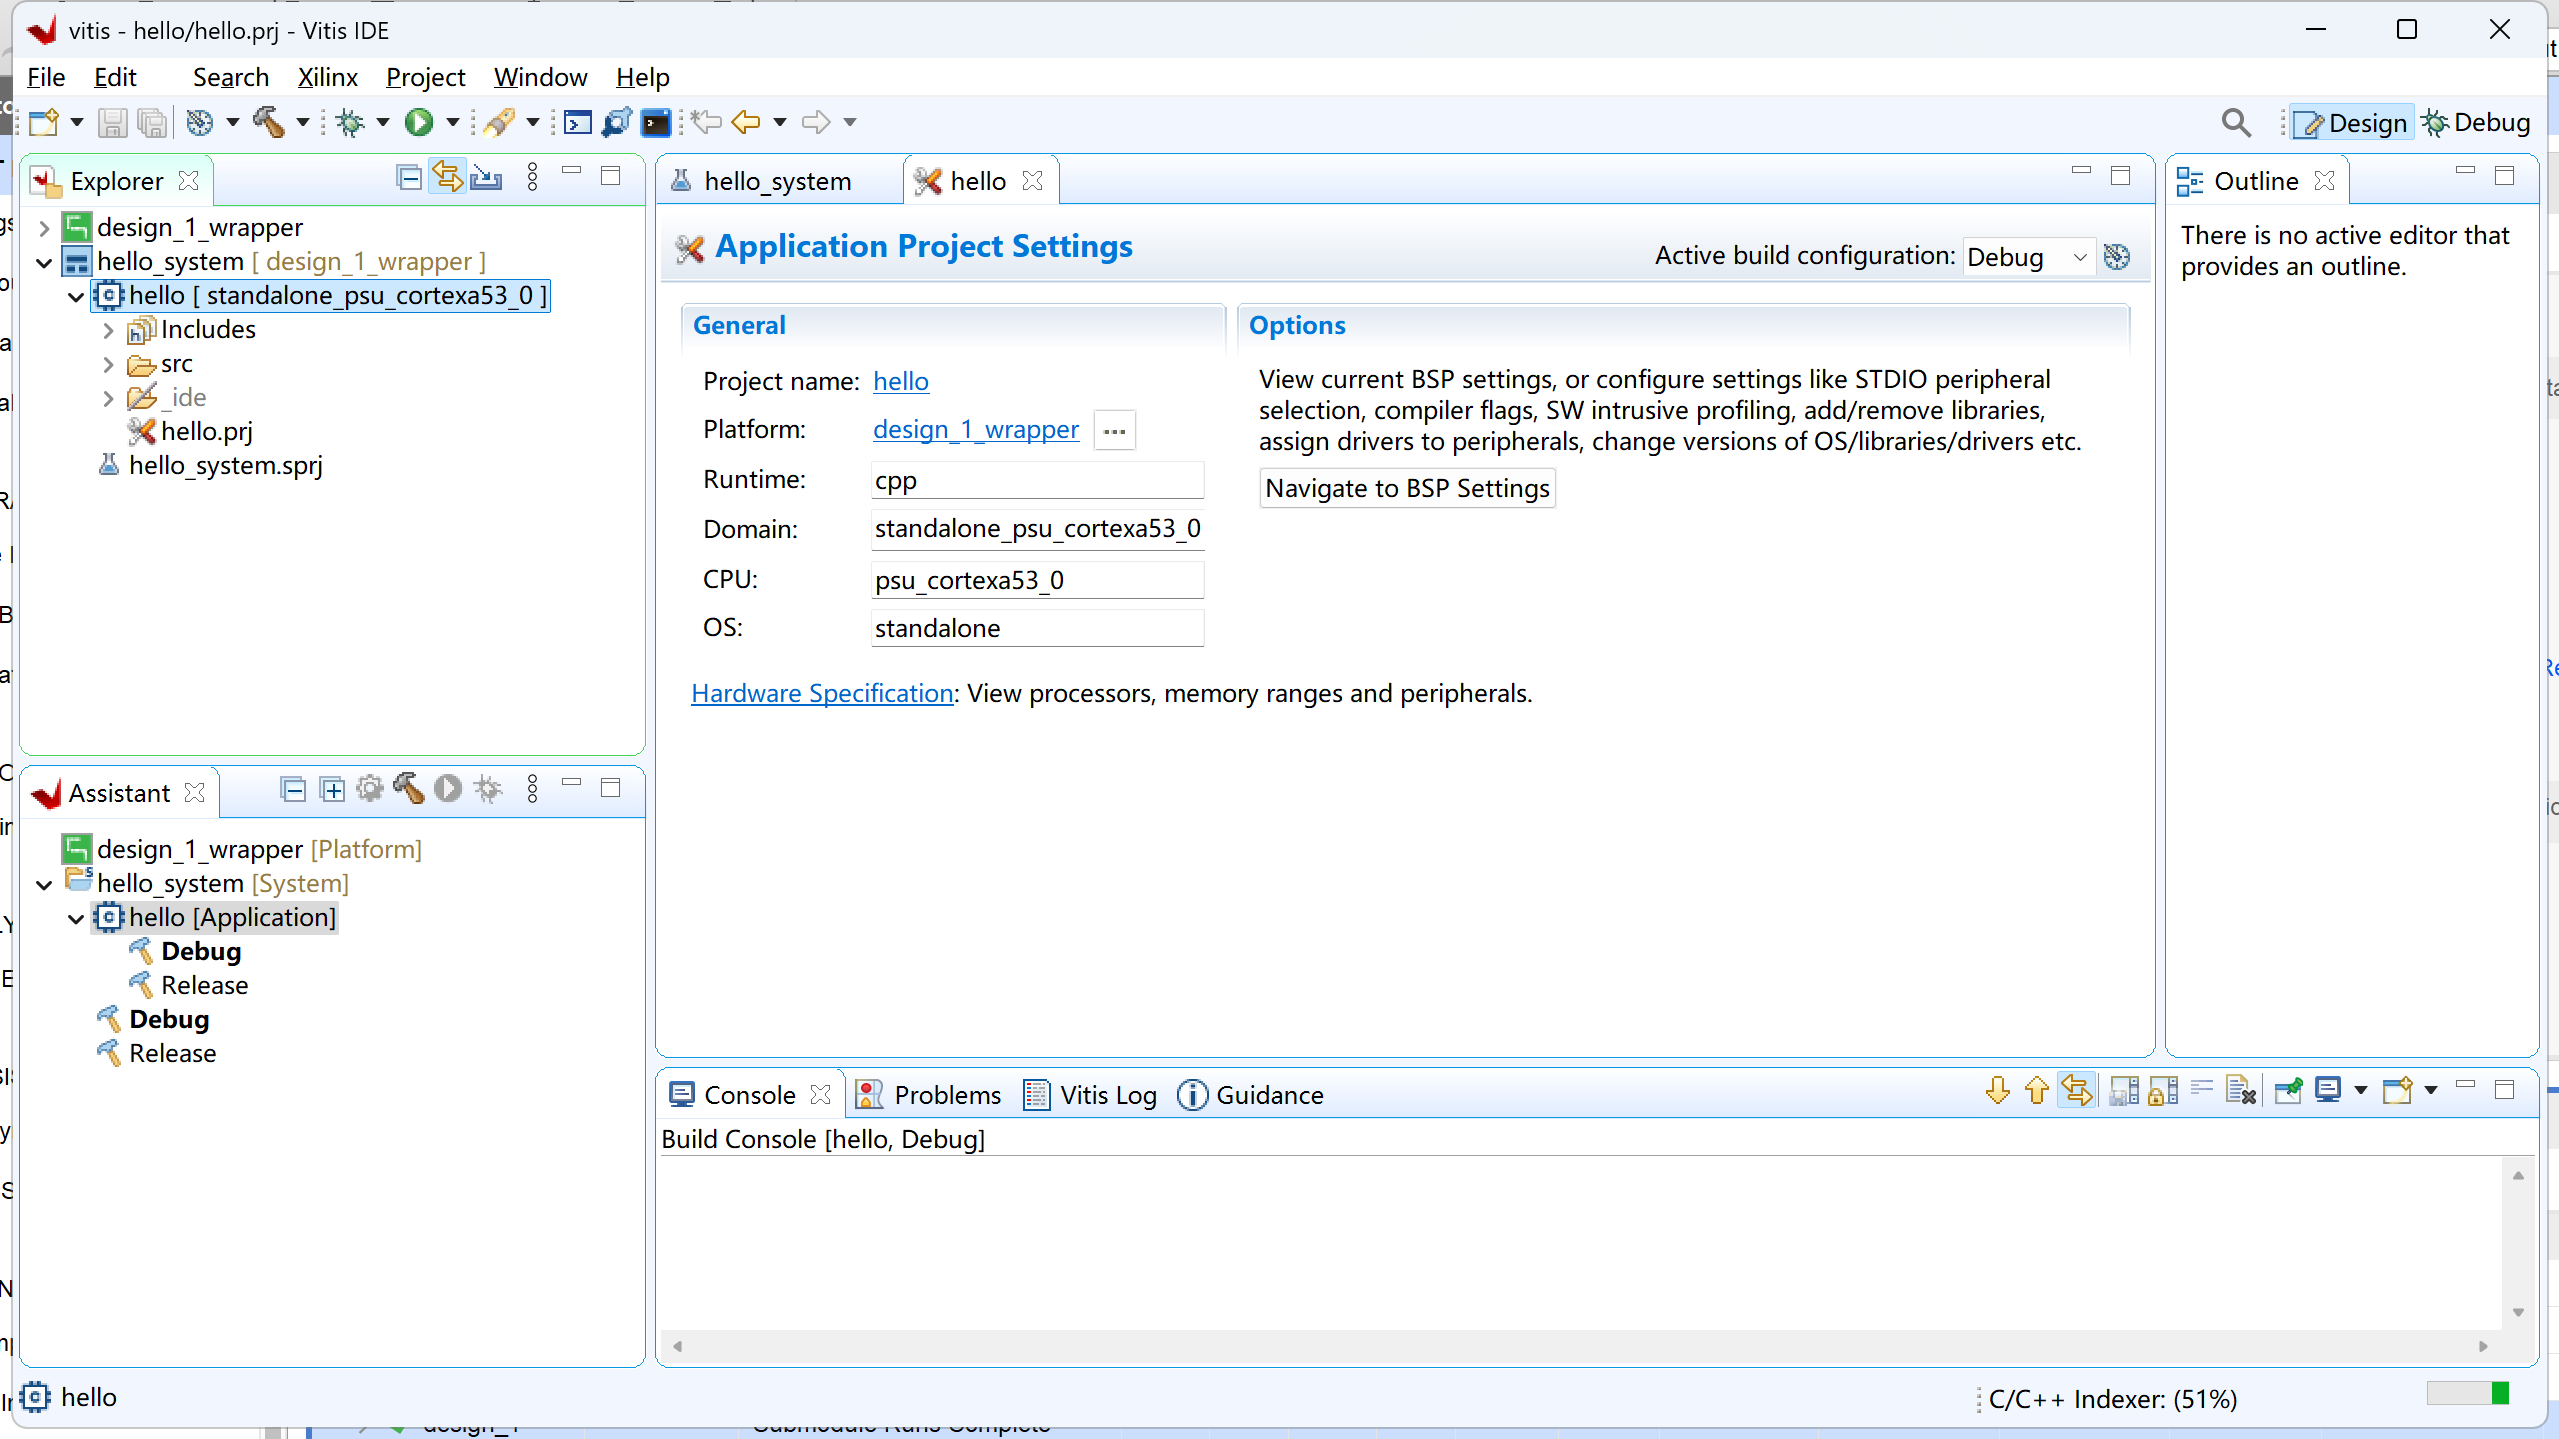The height and width of the screenshot is (1439, 2559).
Task: Click the hammer build icon in Assistant panel
Action: [408, 789]
